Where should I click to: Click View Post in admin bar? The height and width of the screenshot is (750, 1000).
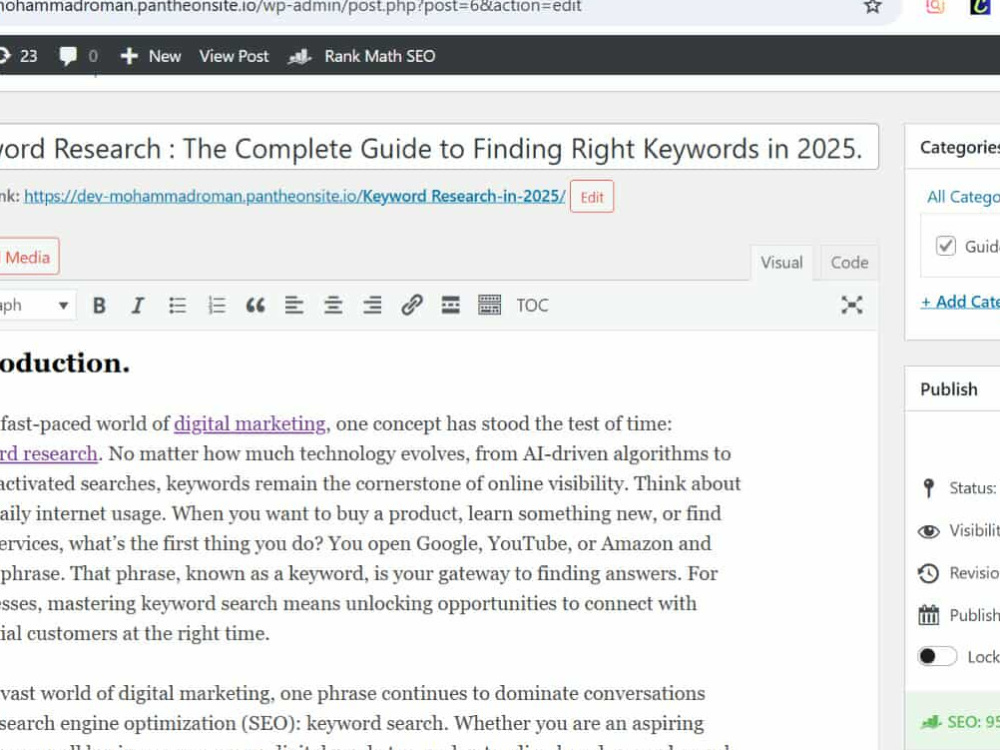pyautogui.click(x=234, y=56)
